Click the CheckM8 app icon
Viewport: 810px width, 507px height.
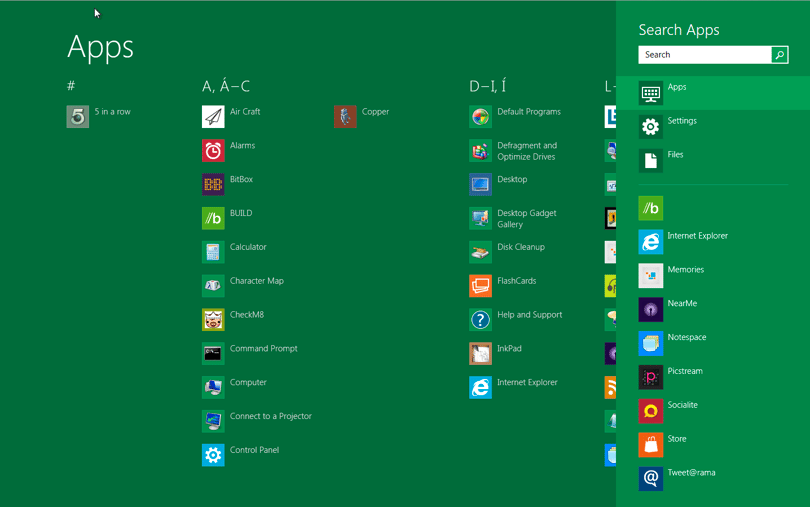(213, 319)
